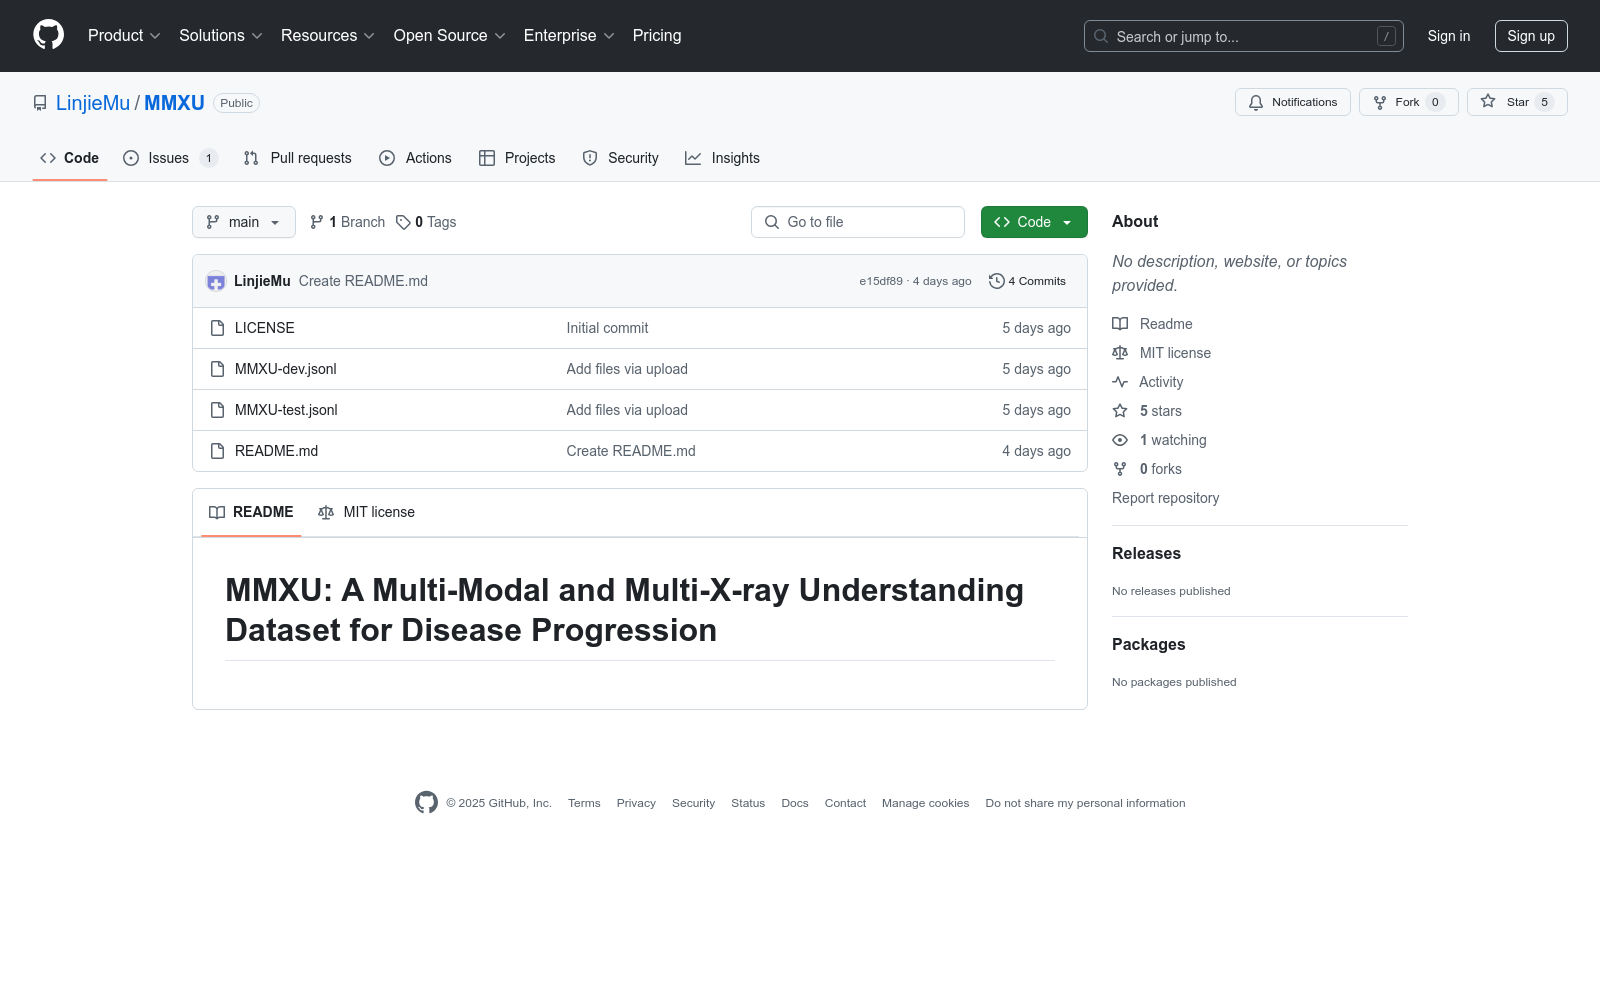Click the pulse icon beside Activity
Image resolution: width=1600 pixels, height=1000 pixels.
1120,382
